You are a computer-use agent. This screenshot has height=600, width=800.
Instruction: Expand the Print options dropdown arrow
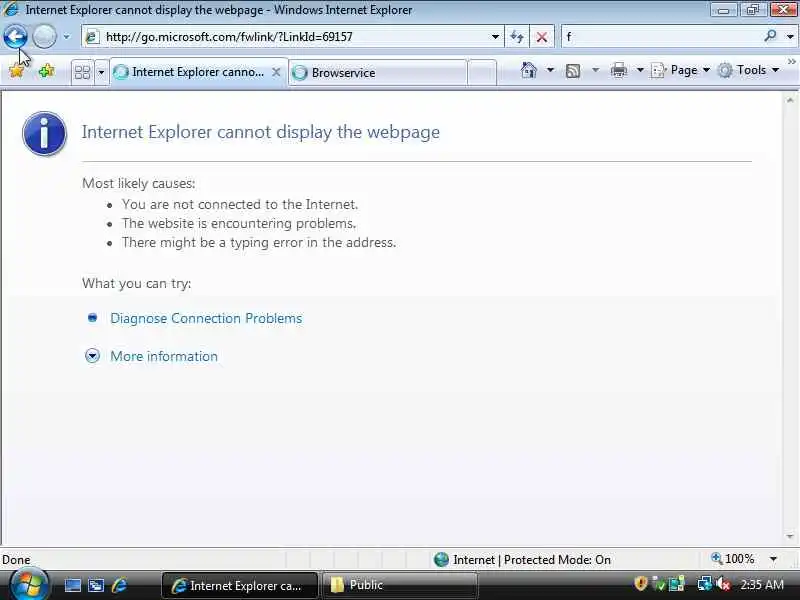point(640,70)
